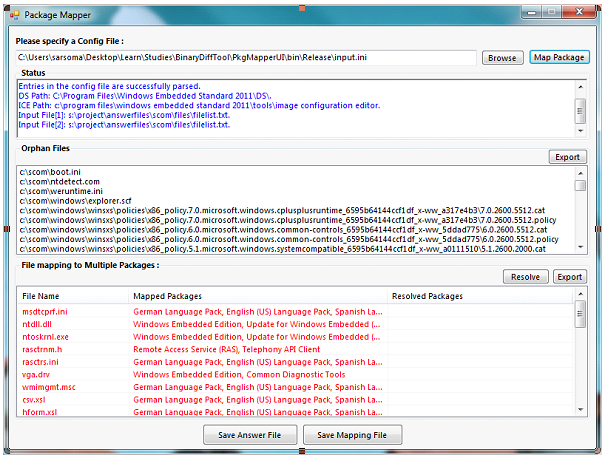The width and height of the screenshot is (604, 457).
Task: Click the Package Mapper title bar icon
Action: (15, 15)
